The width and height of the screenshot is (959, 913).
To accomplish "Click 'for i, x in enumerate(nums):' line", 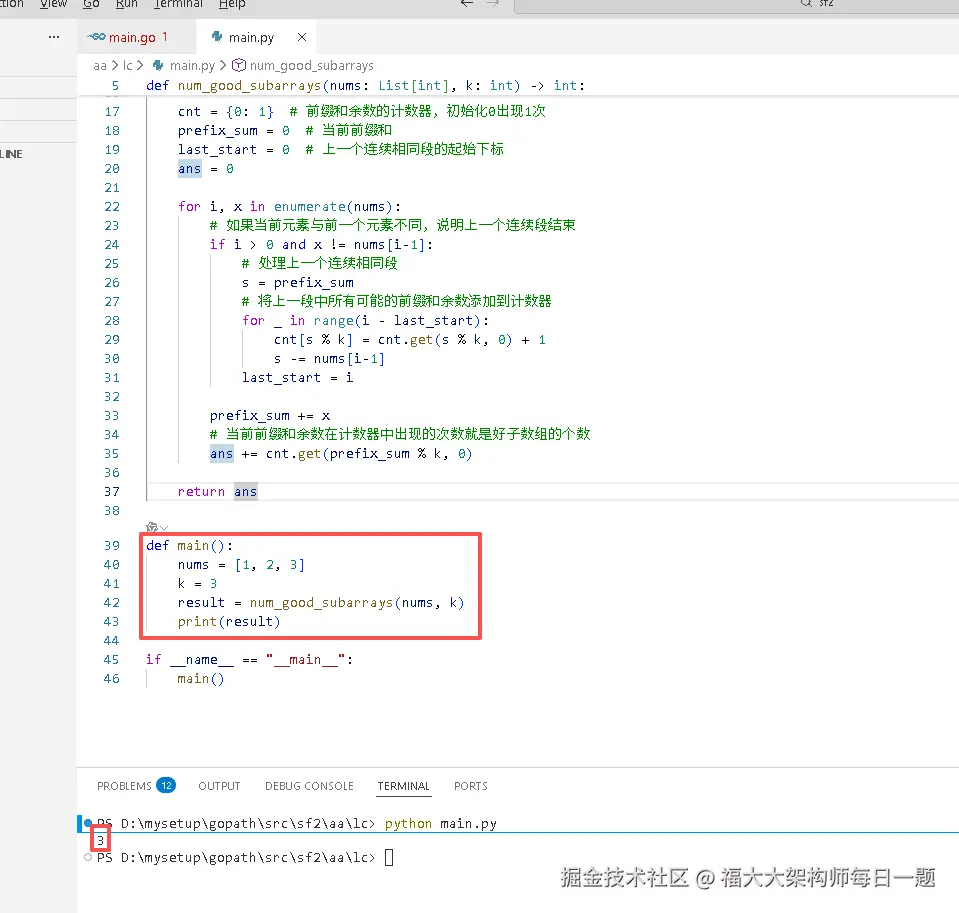I will pyautogui.click(x=289, y=207).
